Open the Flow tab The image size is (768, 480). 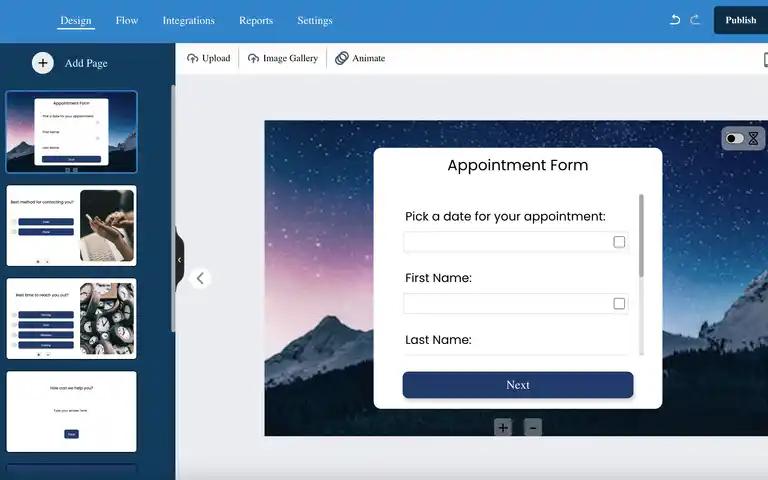[x=127, y=21]
